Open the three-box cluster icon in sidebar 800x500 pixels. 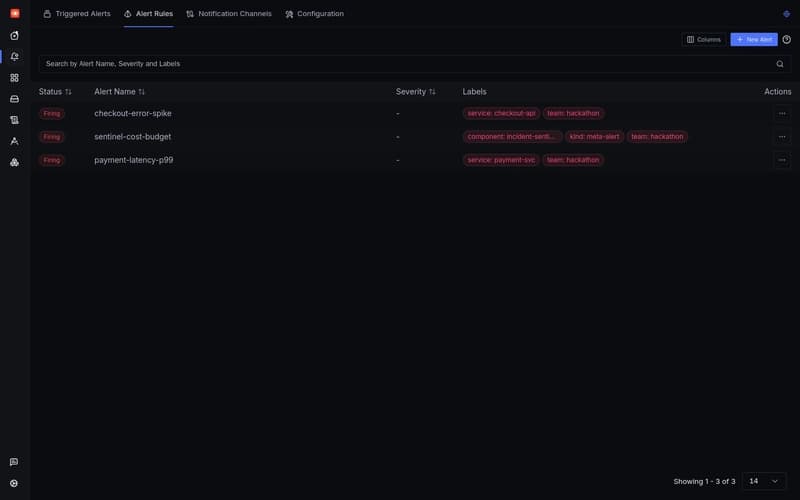click(14, 162)
